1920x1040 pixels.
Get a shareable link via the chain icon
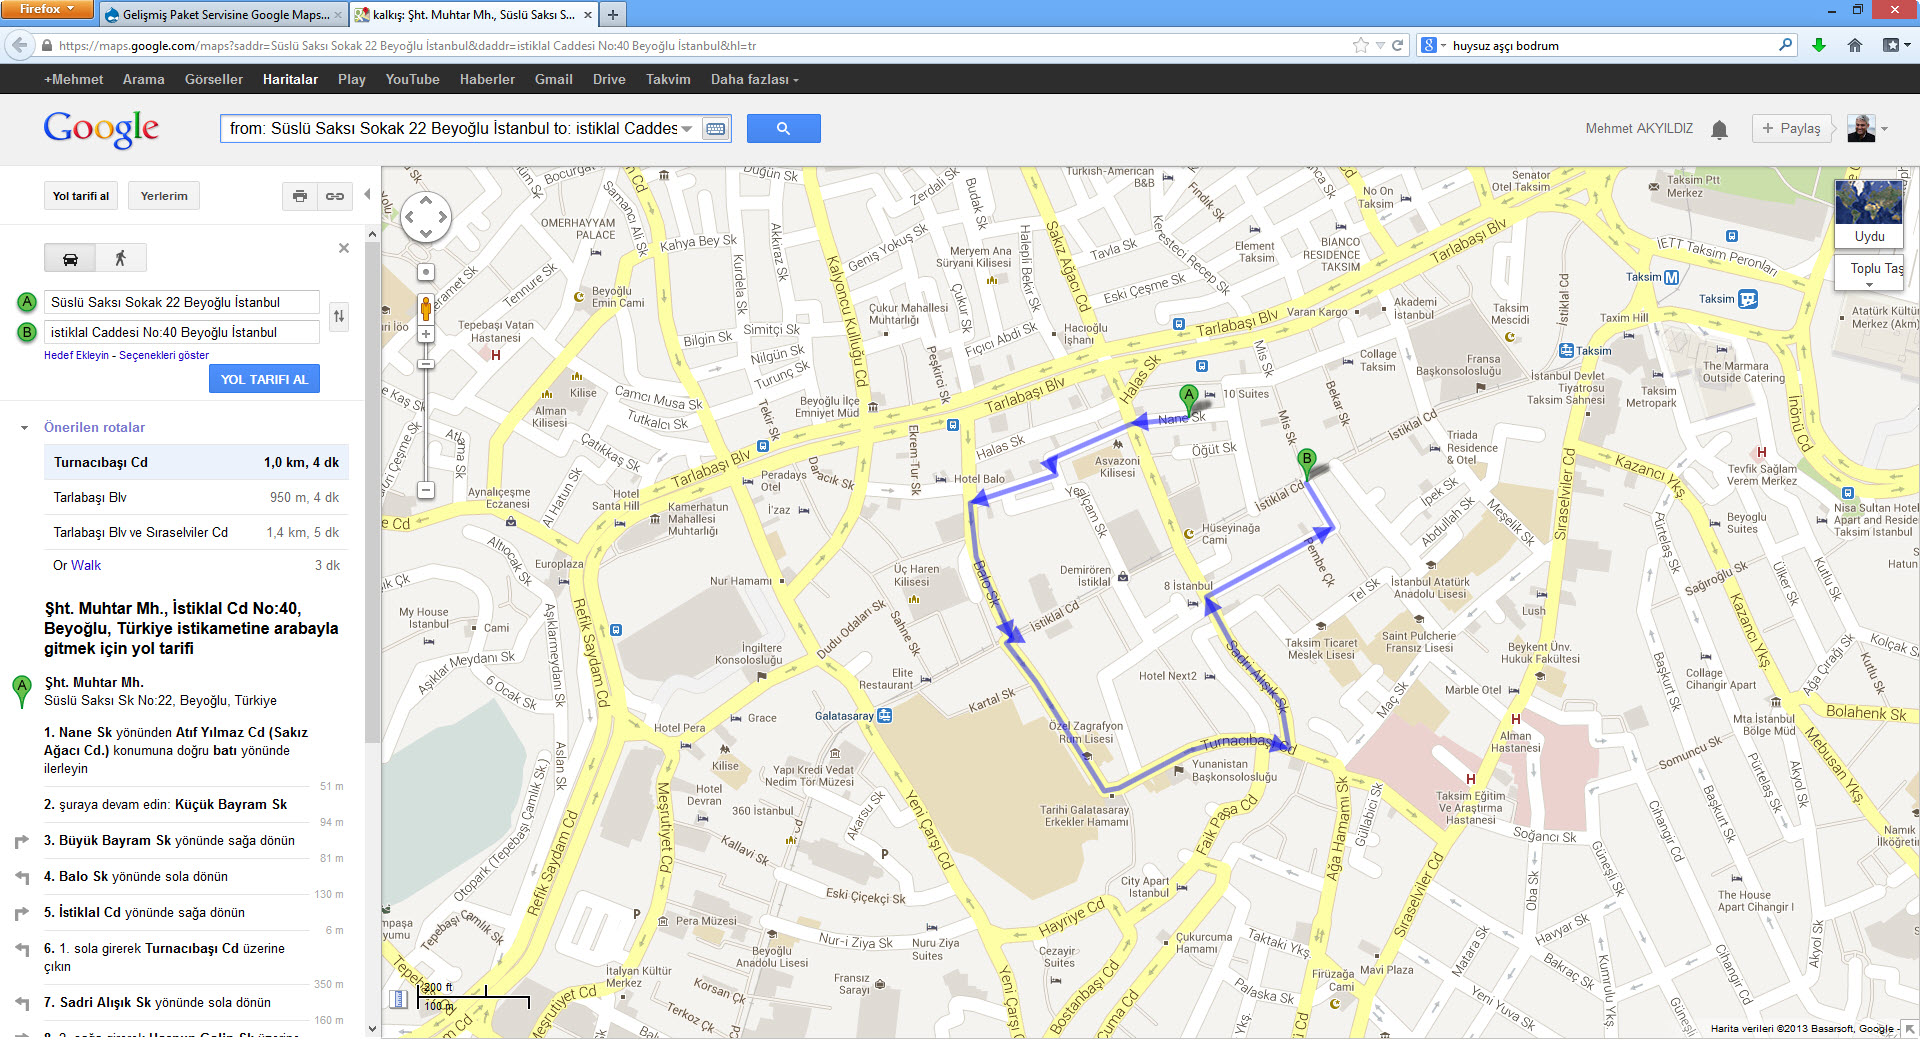pos(335,196)
